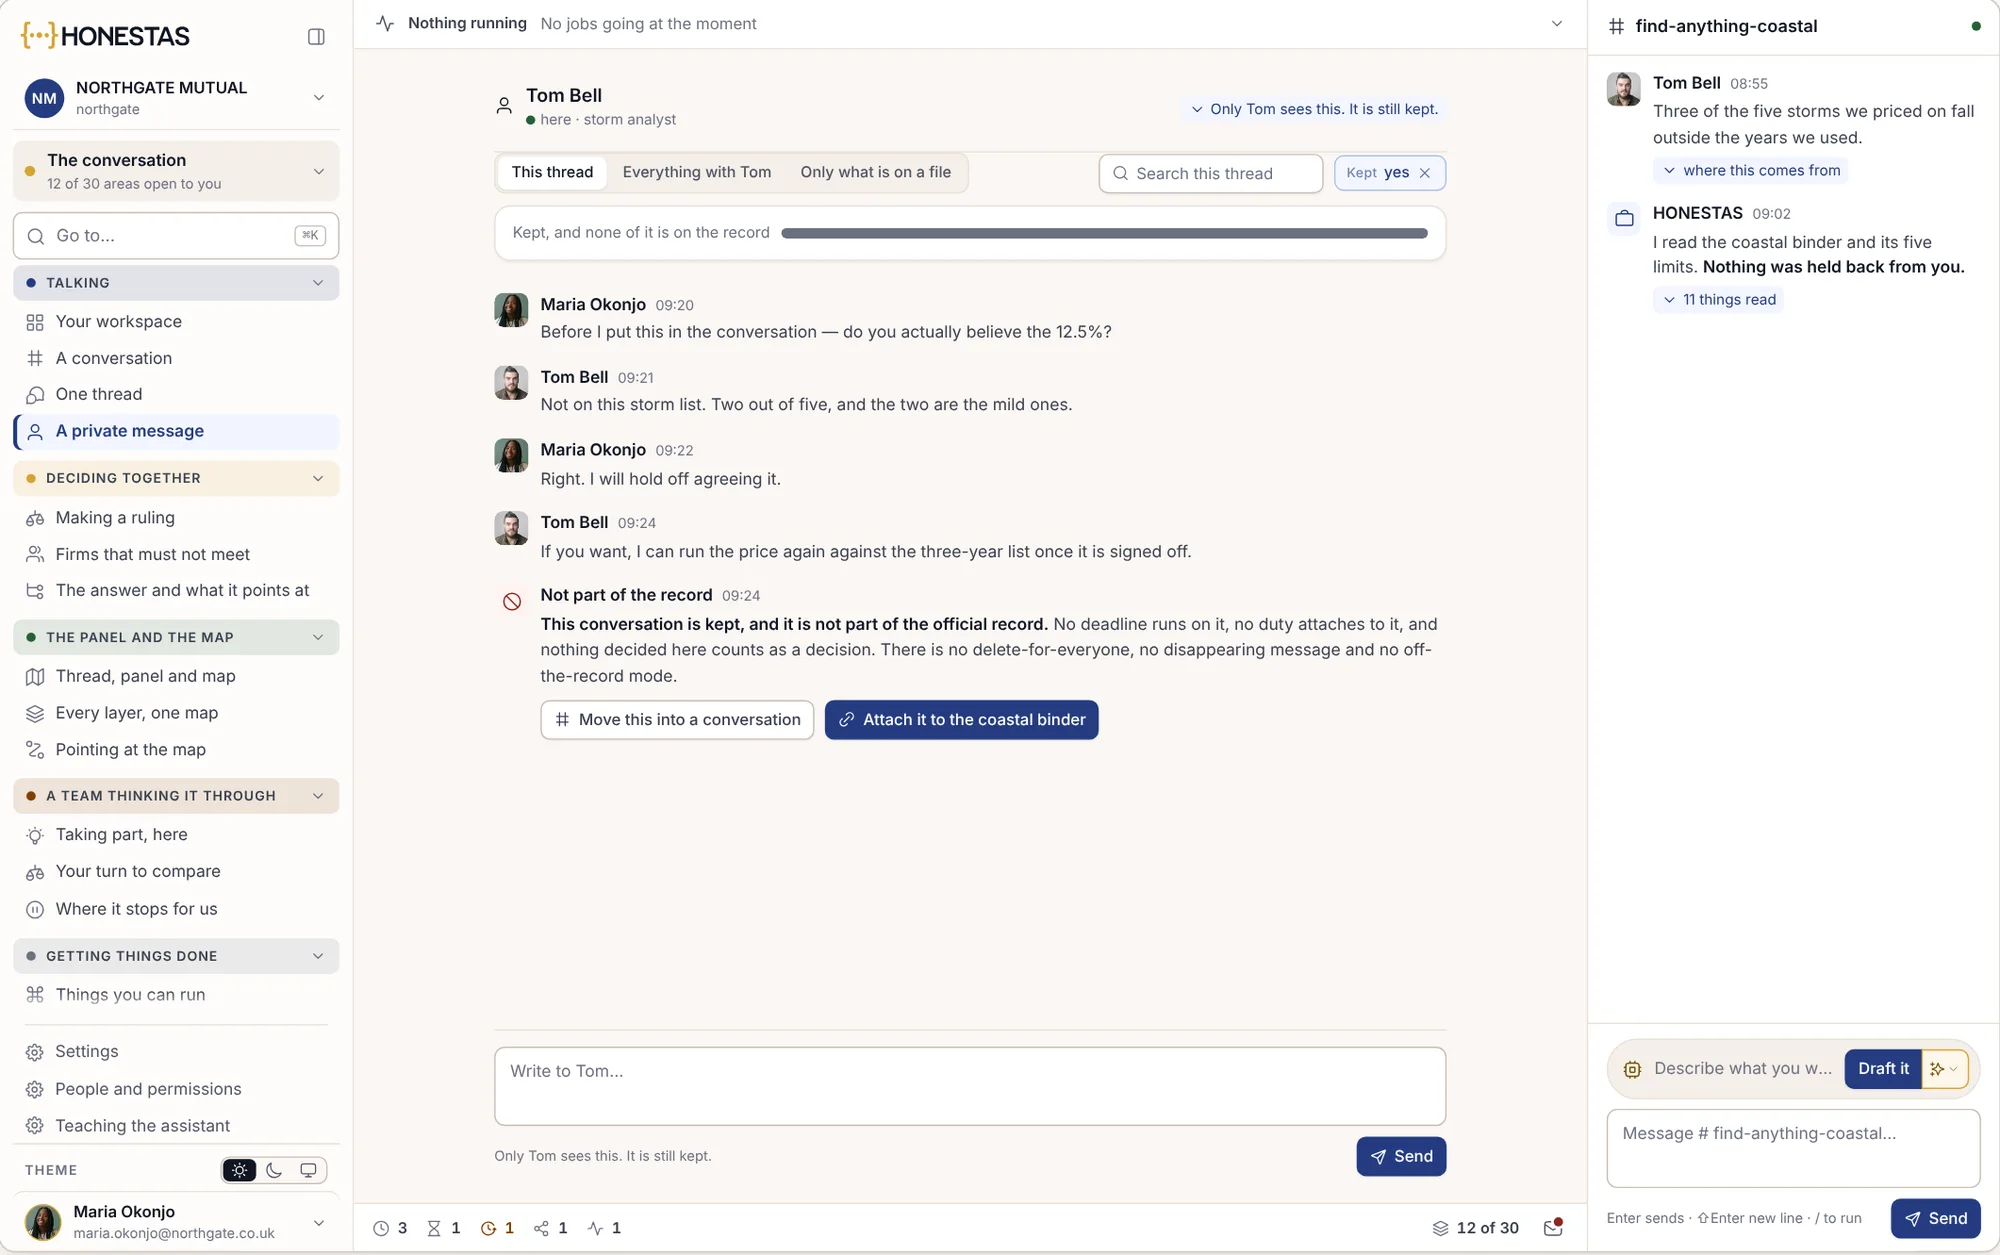Click the prohibited icon by Not part of the record

point(511,601)
